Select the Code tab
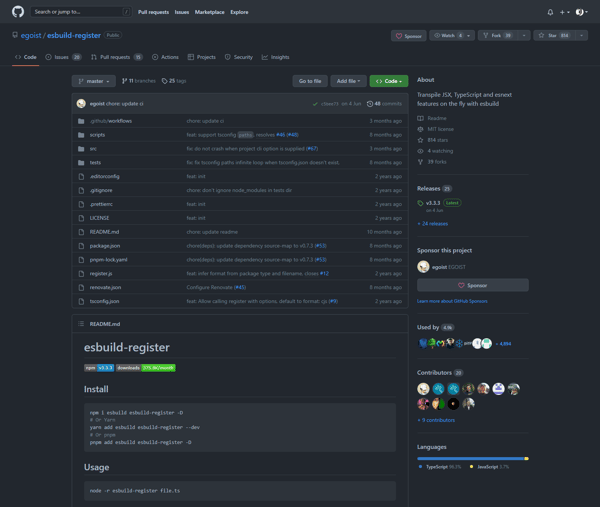600x507 pixels. (x=26, y=57)
